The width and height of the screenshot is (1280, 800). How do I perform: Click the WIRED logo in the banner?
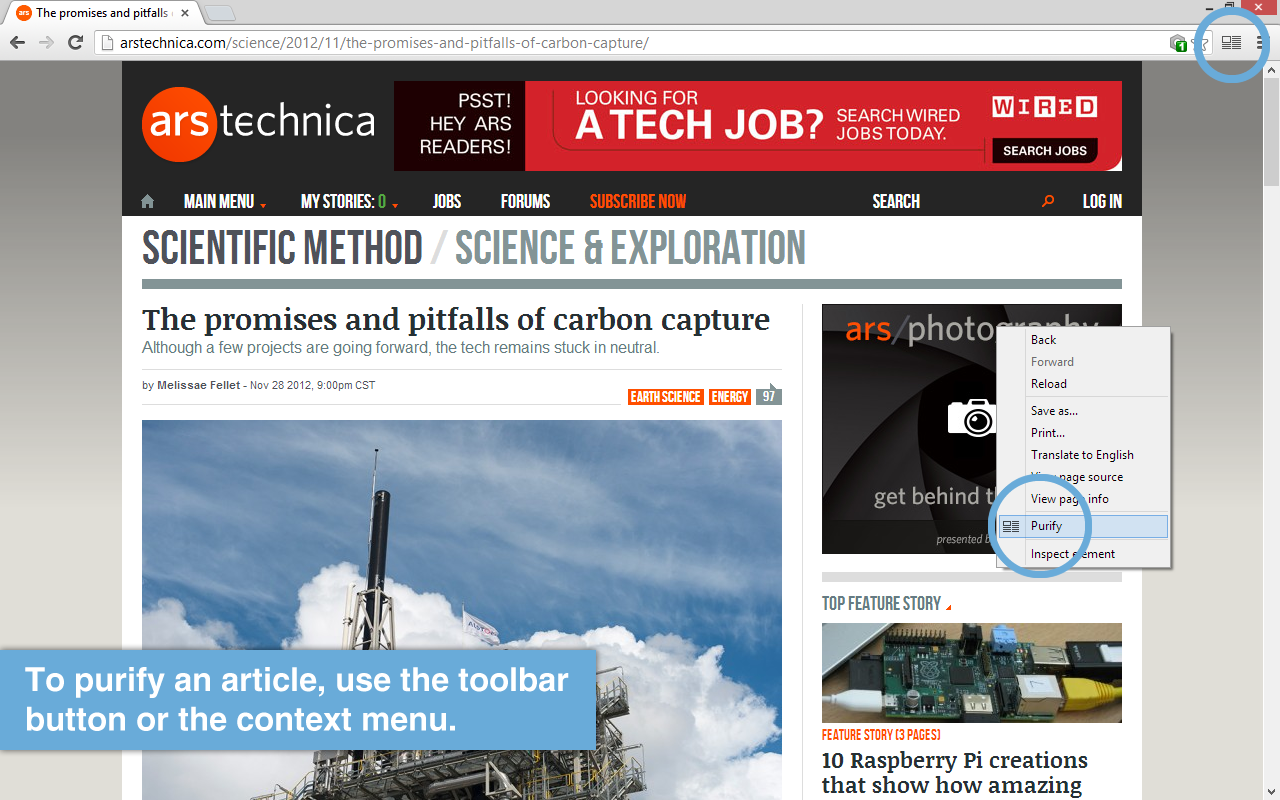tap(1045, 107)
